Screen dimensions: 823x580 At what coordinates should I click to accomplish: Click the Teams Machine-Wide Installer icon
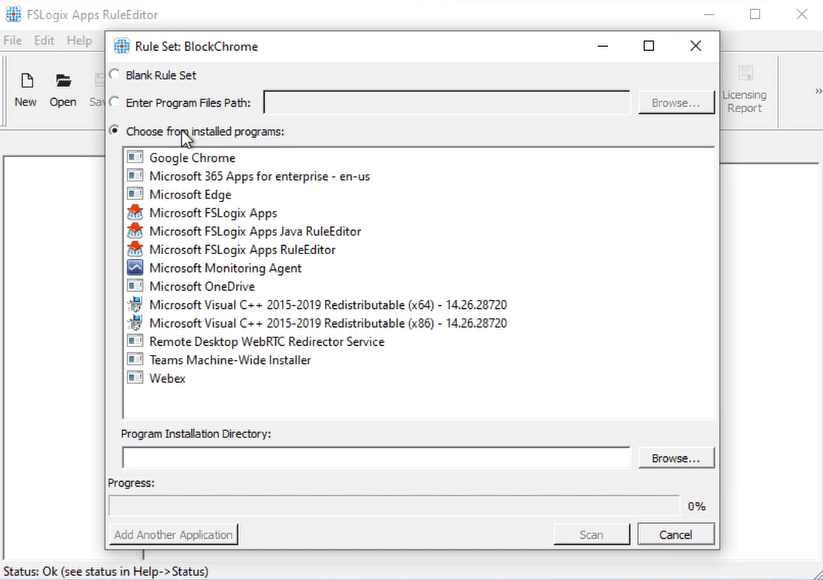[x=135, y=359]
